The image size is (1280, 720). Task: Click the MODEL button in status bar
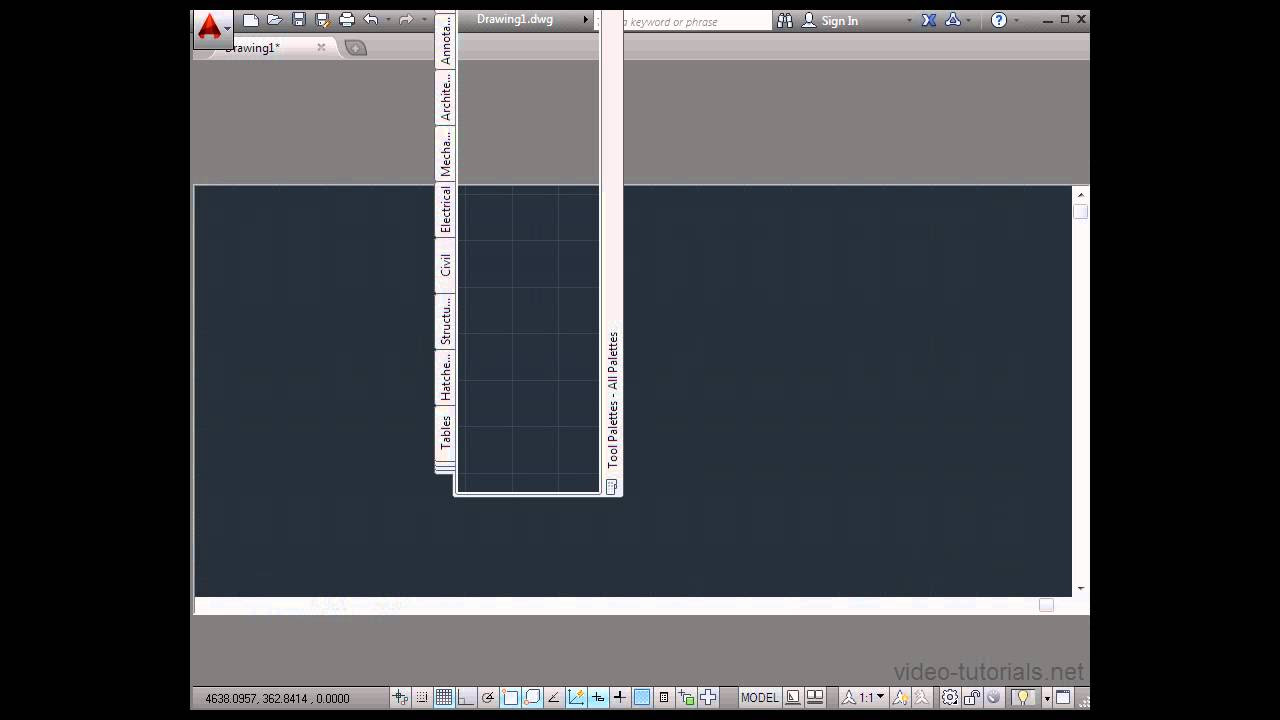760,698
